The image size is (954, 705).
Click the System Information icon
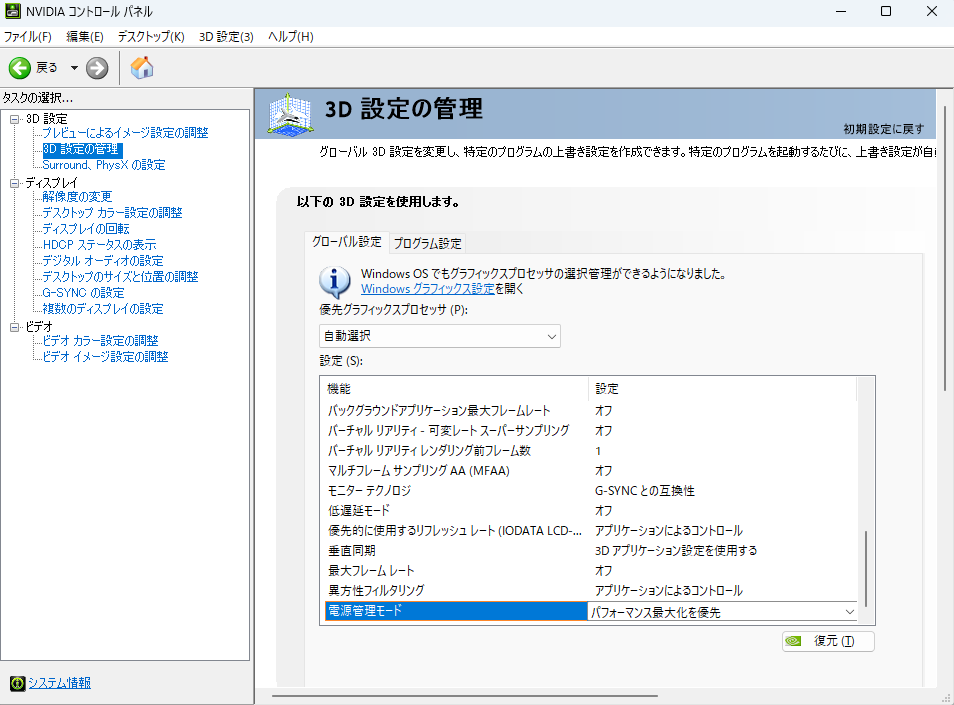tap(18, 683)
